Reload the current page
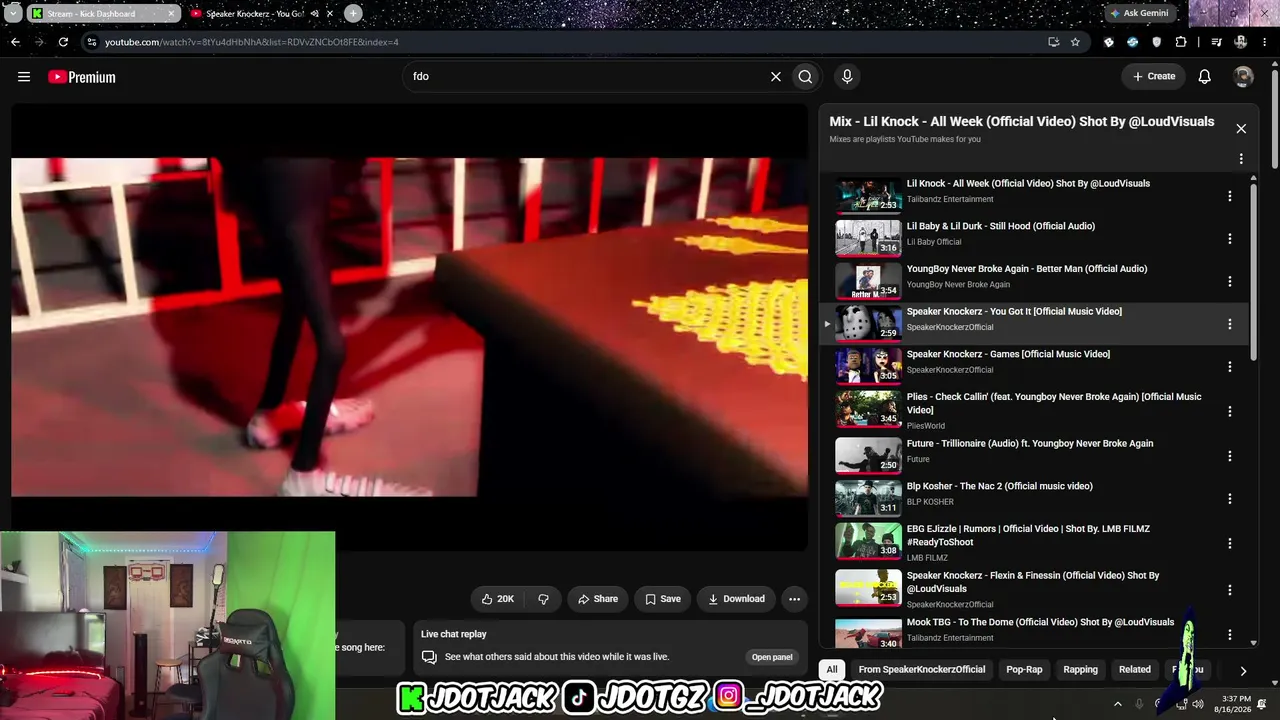The height and width of the screenshot is (720, 1280). [x=63, y=42]
